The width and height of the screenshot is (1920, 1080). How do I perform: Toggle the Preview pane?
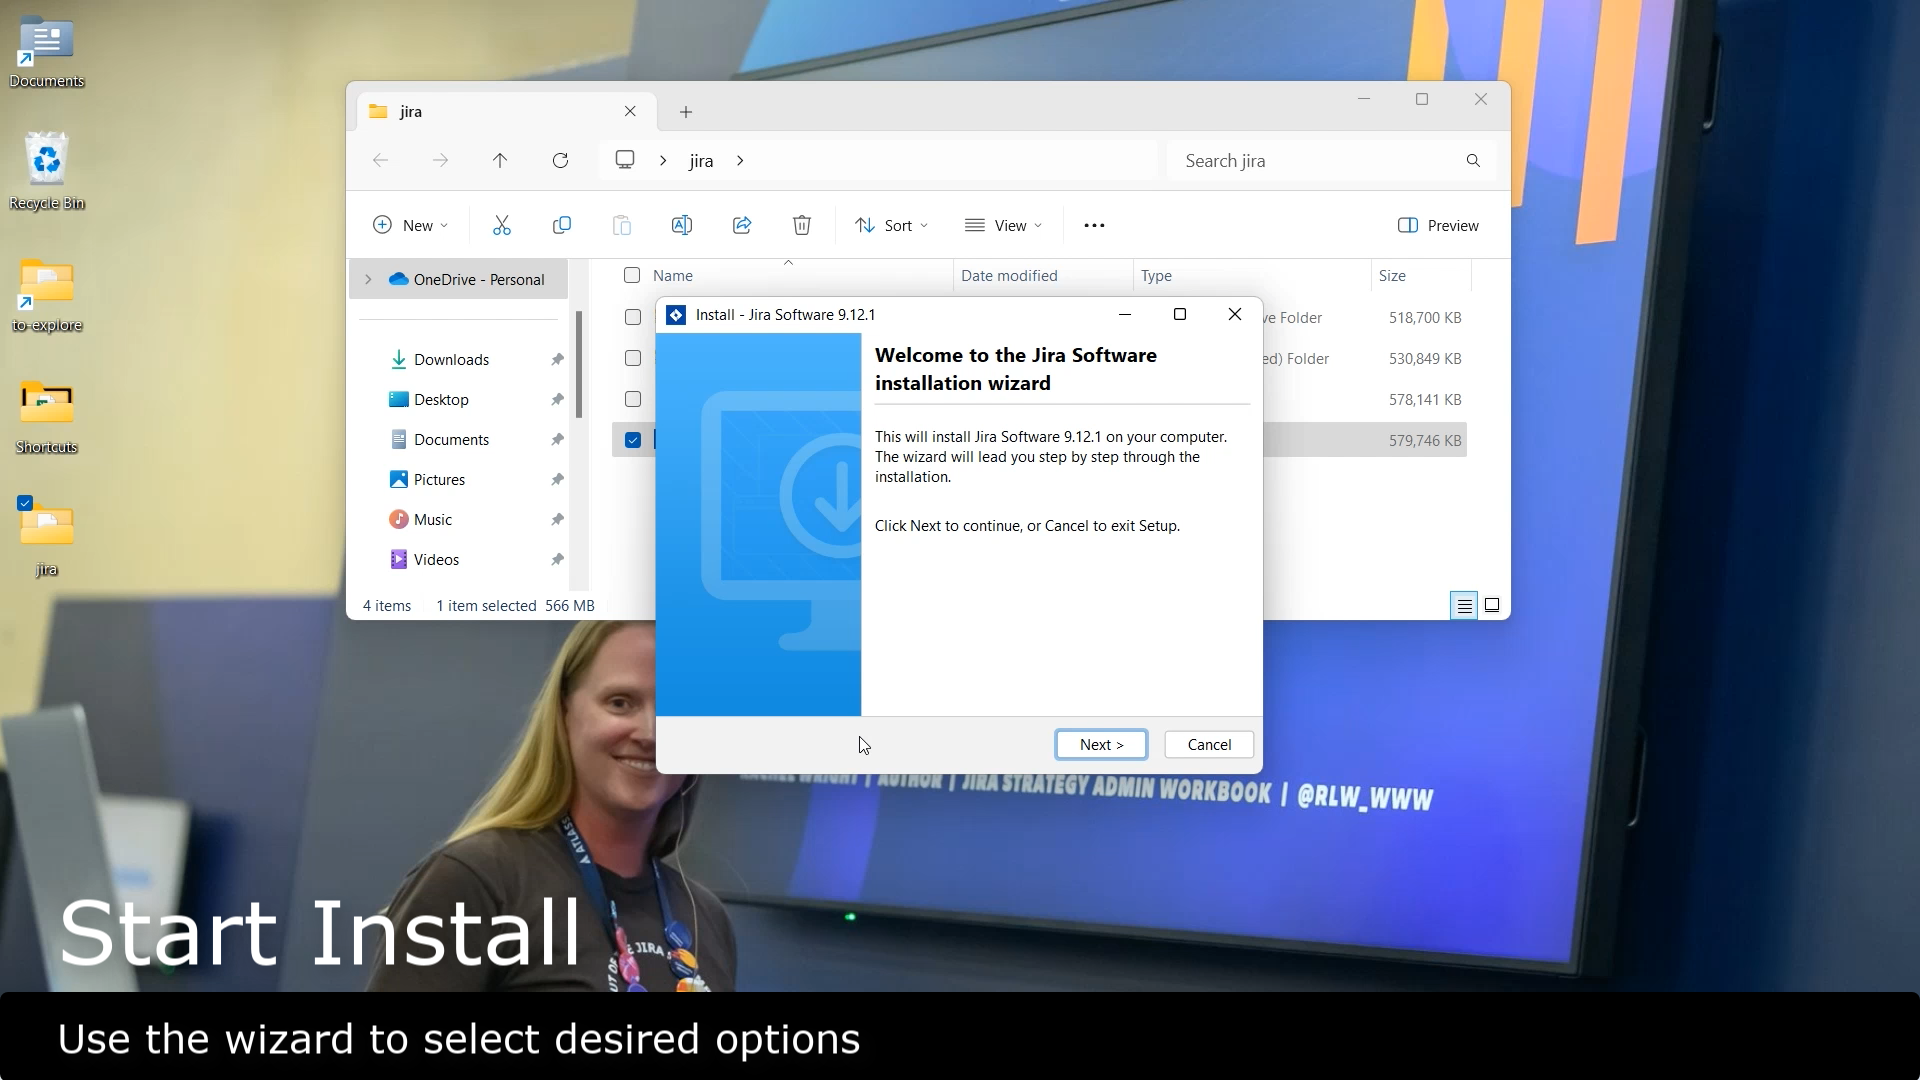click(x=1438, y=225)
